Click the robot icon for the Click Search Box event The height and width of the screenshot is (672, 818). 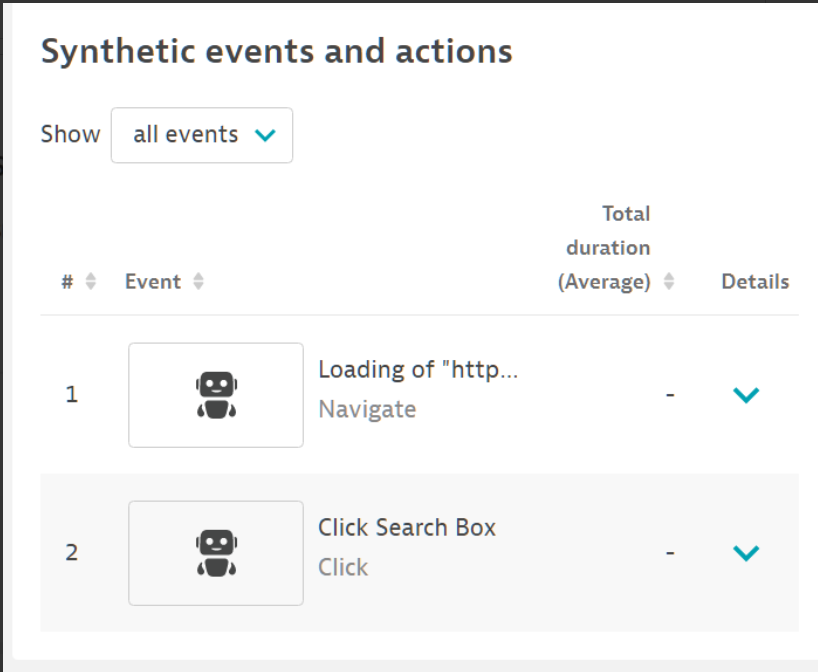tap(216, 545)
